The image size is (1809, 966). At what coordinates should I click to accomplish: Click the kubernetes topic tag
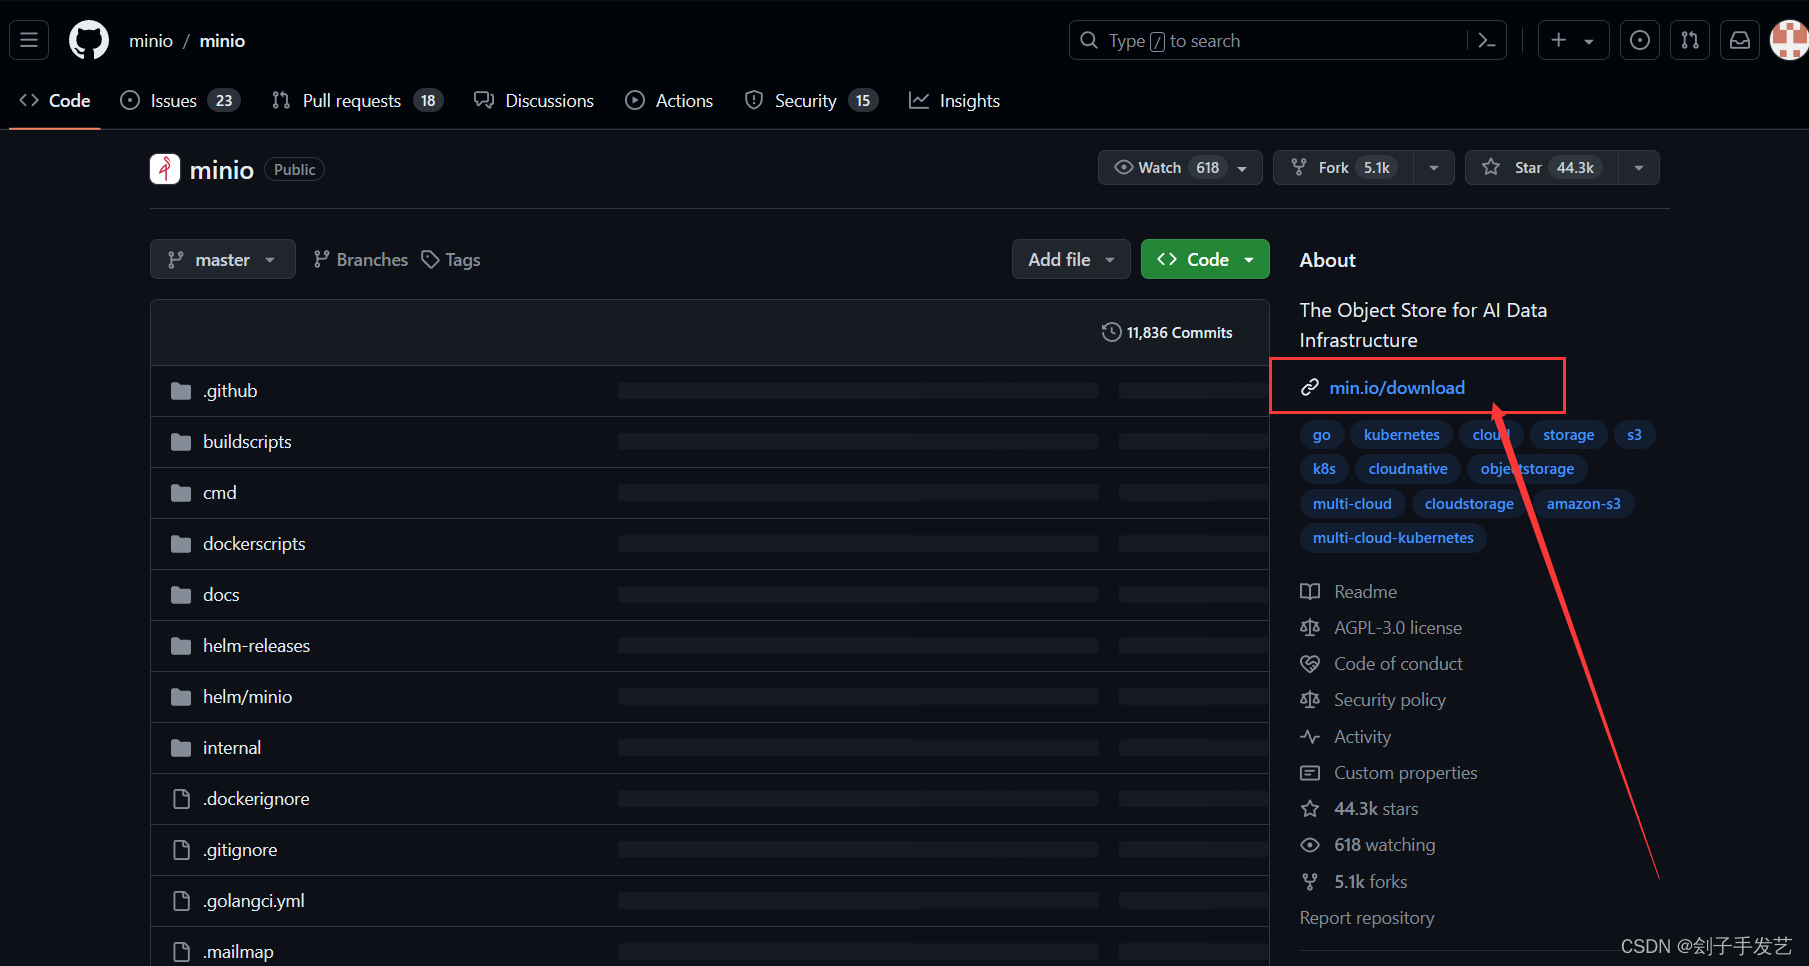(1401, 434)
